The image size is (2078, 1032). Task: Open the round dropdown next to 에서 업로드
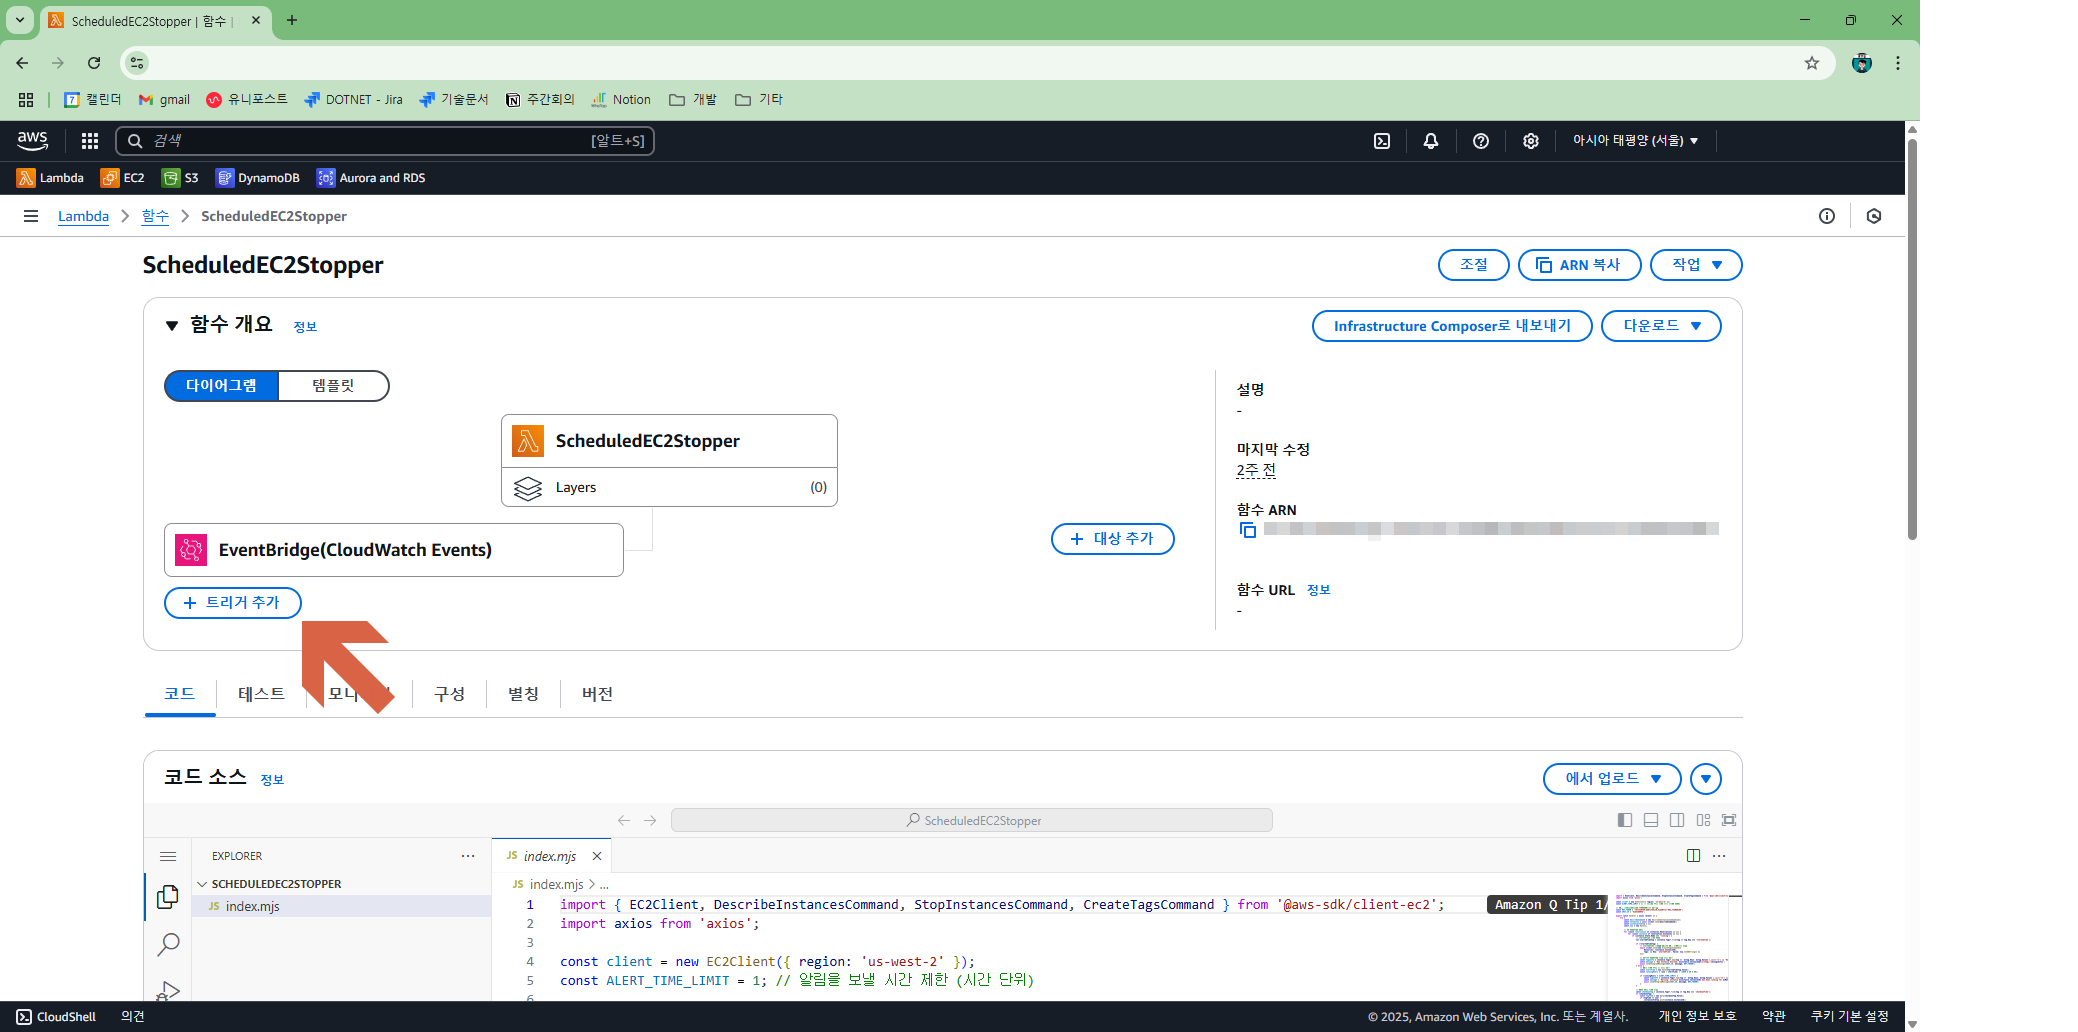(x=1706, y=779)
